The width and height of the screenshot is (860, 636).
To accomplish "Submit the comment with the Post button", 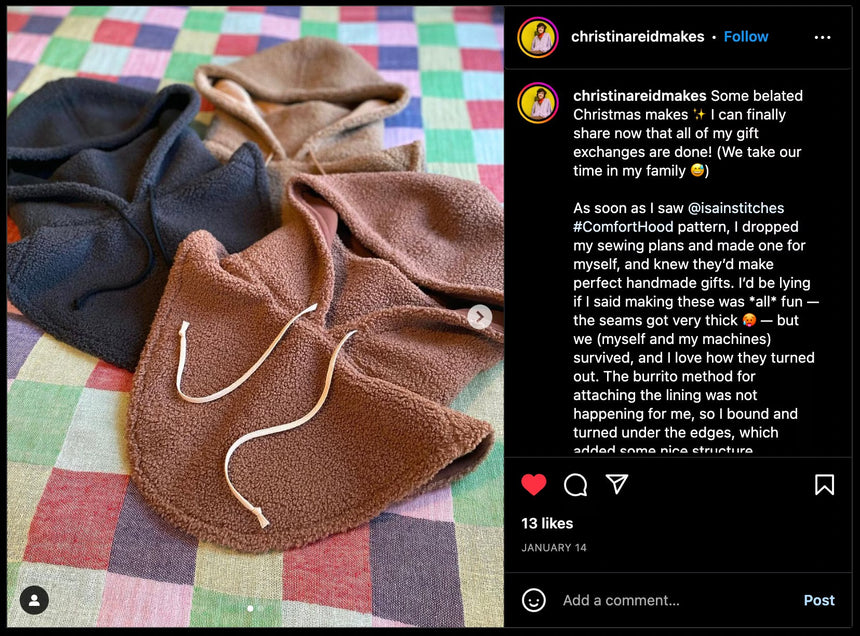I will pyautogui.click(x=819, y=600).
